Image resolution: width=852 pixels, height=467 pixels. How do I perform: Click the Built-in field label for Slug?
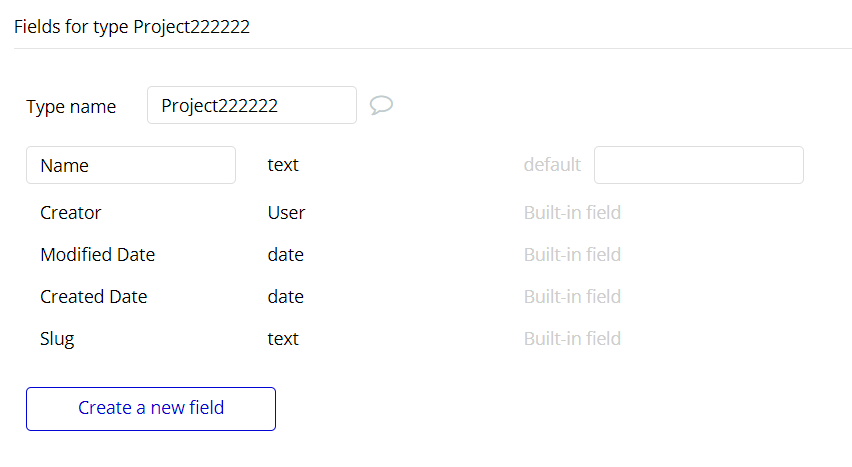tap(572, 339)
